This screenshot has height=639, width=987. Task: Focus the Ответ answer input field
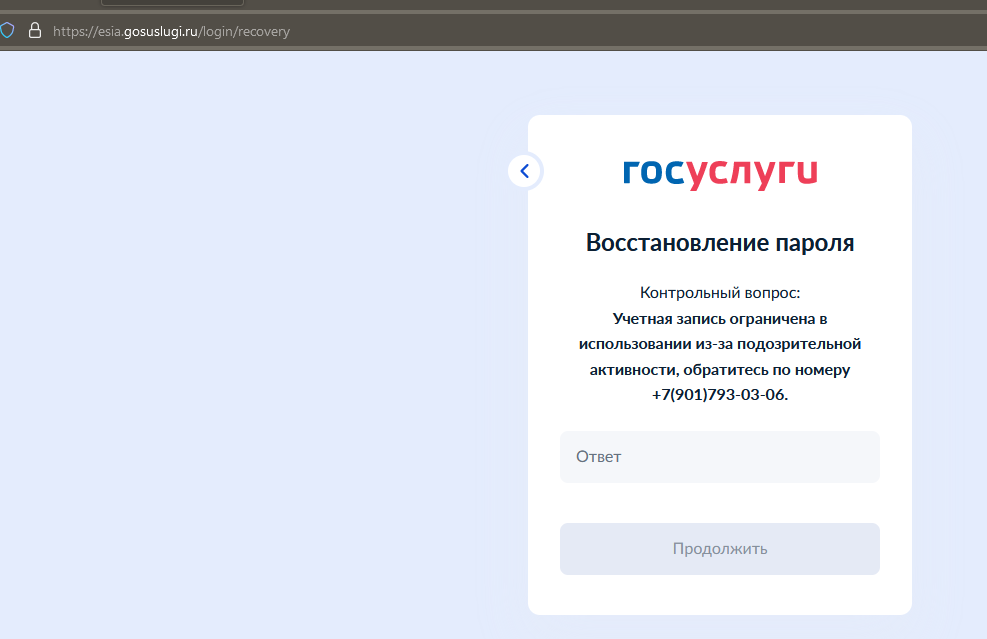719,457
